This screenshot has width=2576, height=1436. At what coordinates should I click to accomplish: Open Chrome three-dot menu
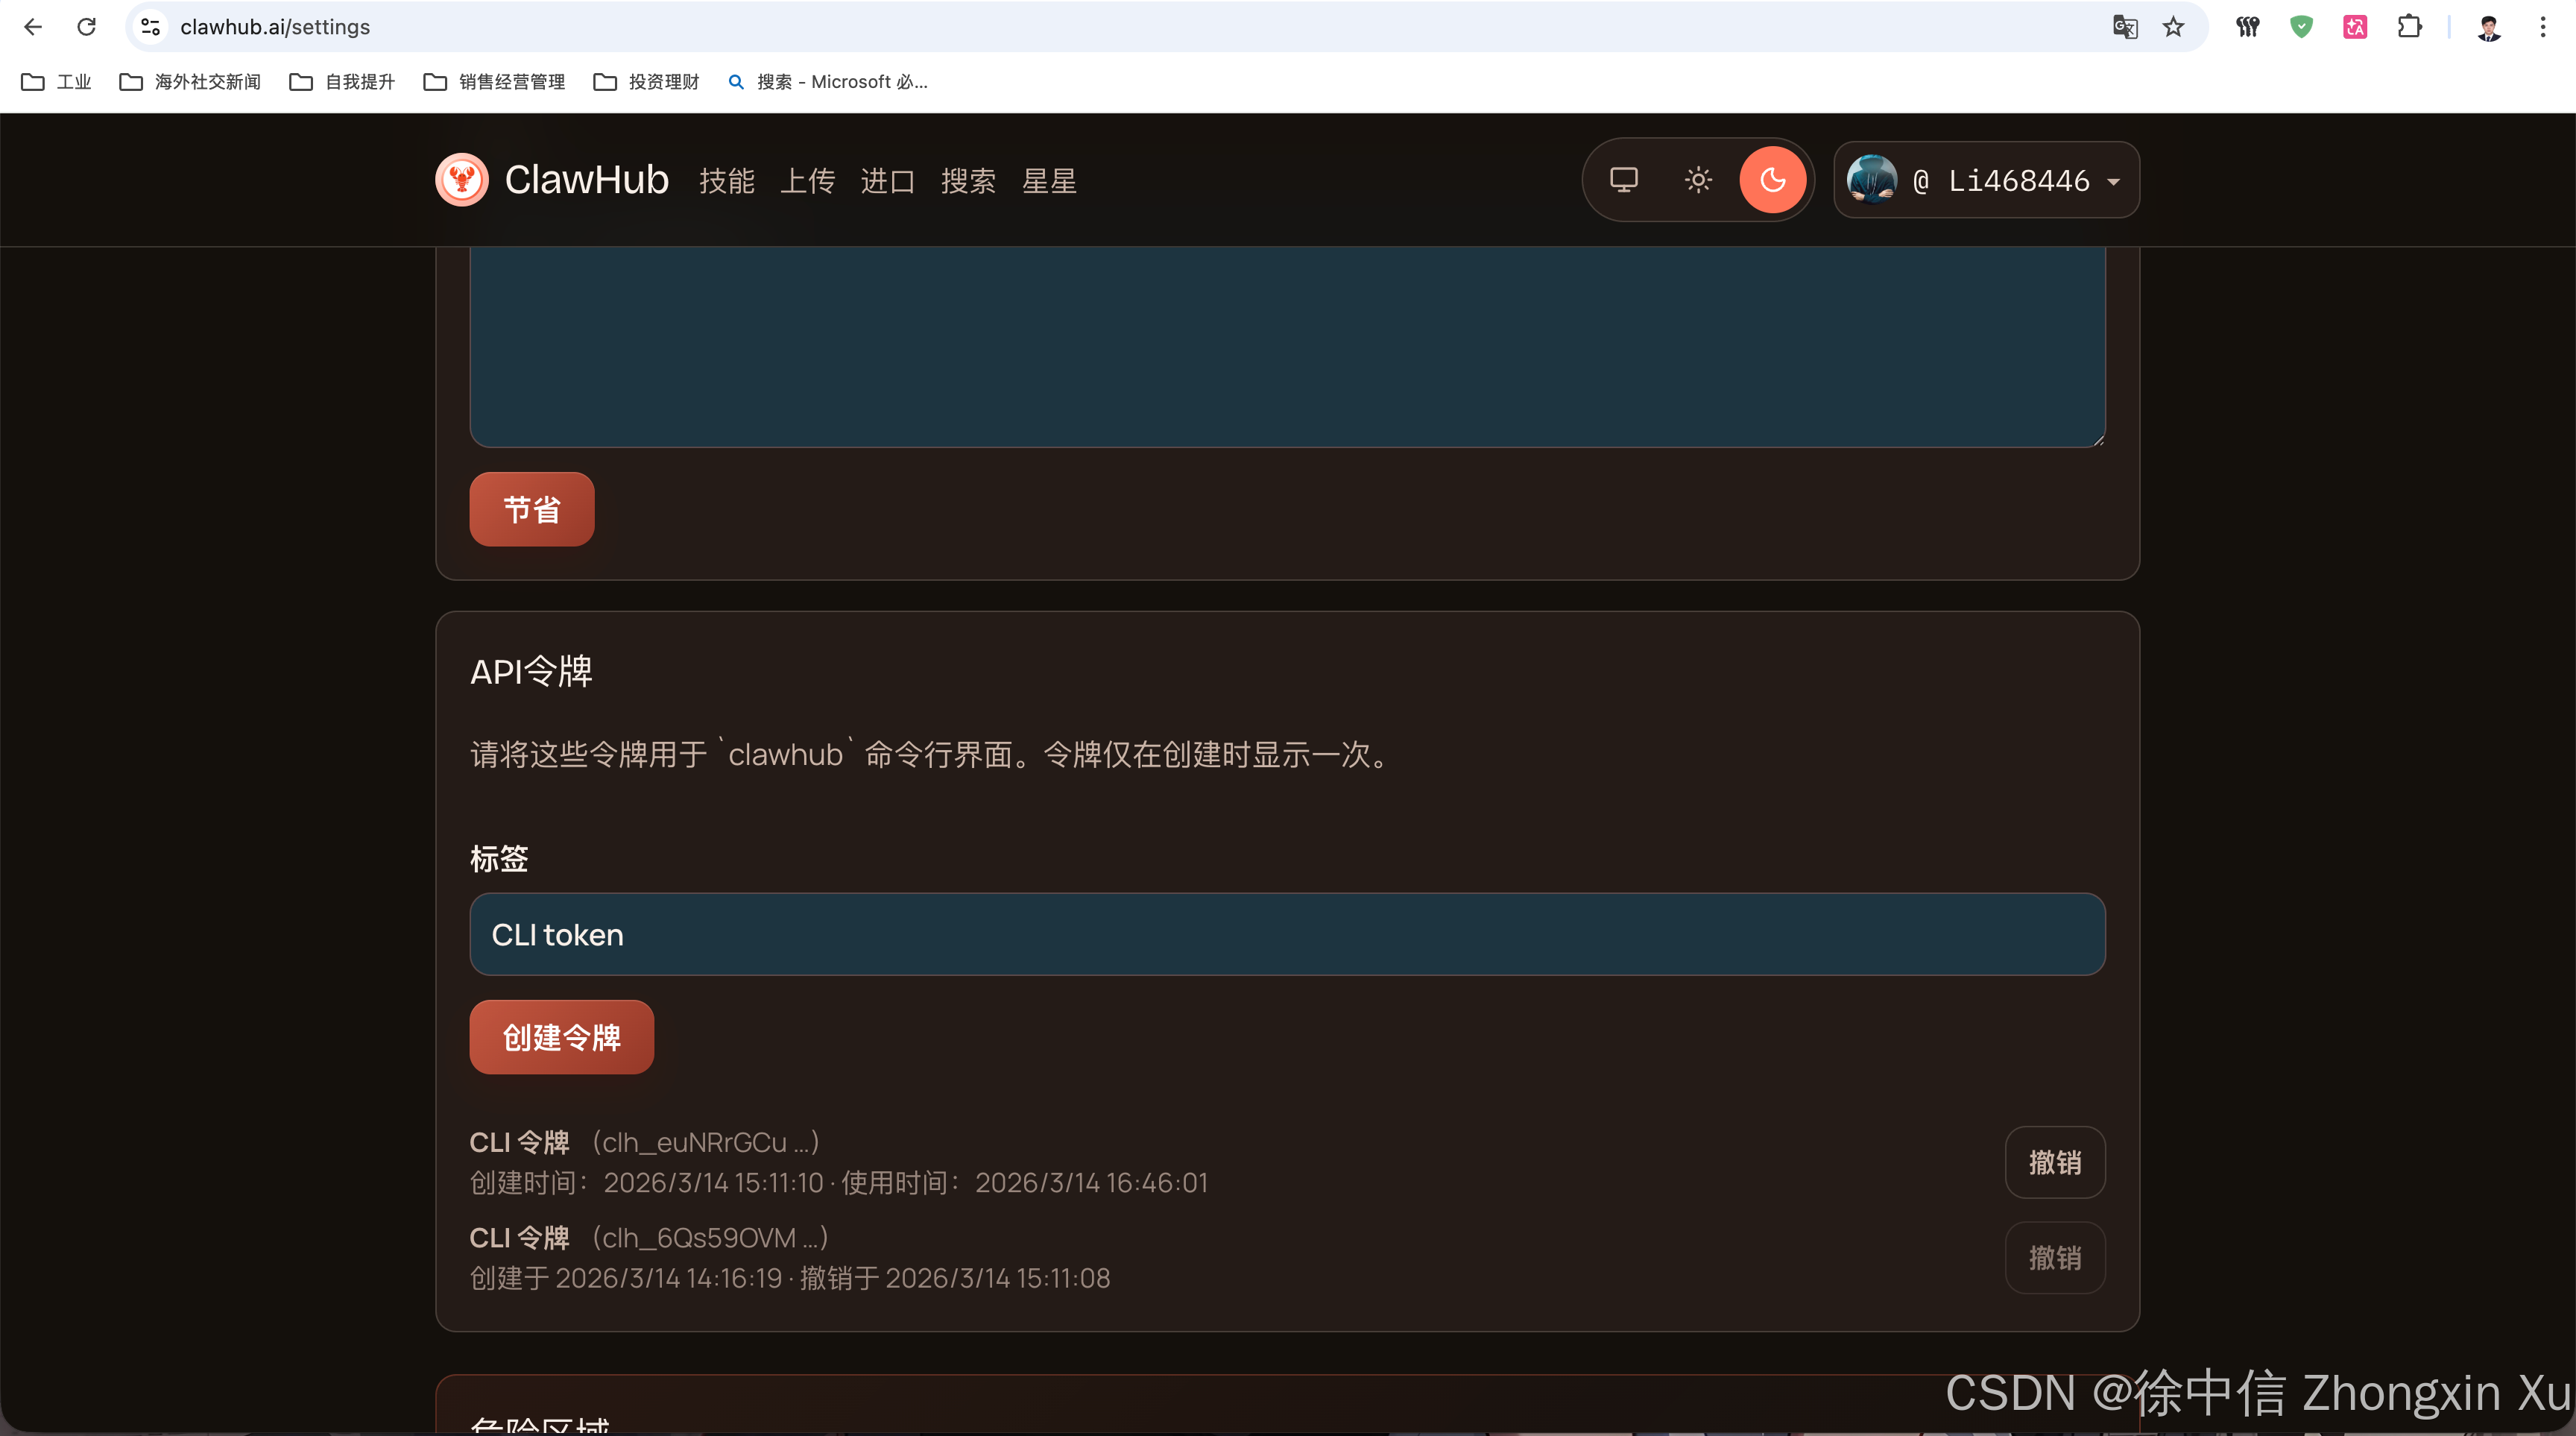(x=2543, y=27)
